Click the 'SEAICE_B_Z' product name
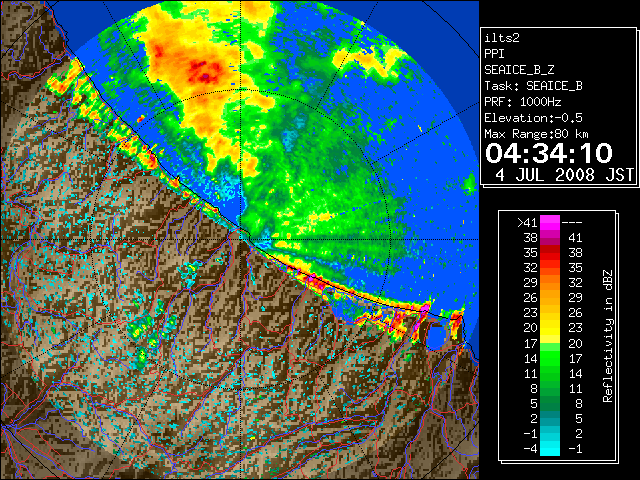This screenshot has height=480, width=640. point(519,70)
